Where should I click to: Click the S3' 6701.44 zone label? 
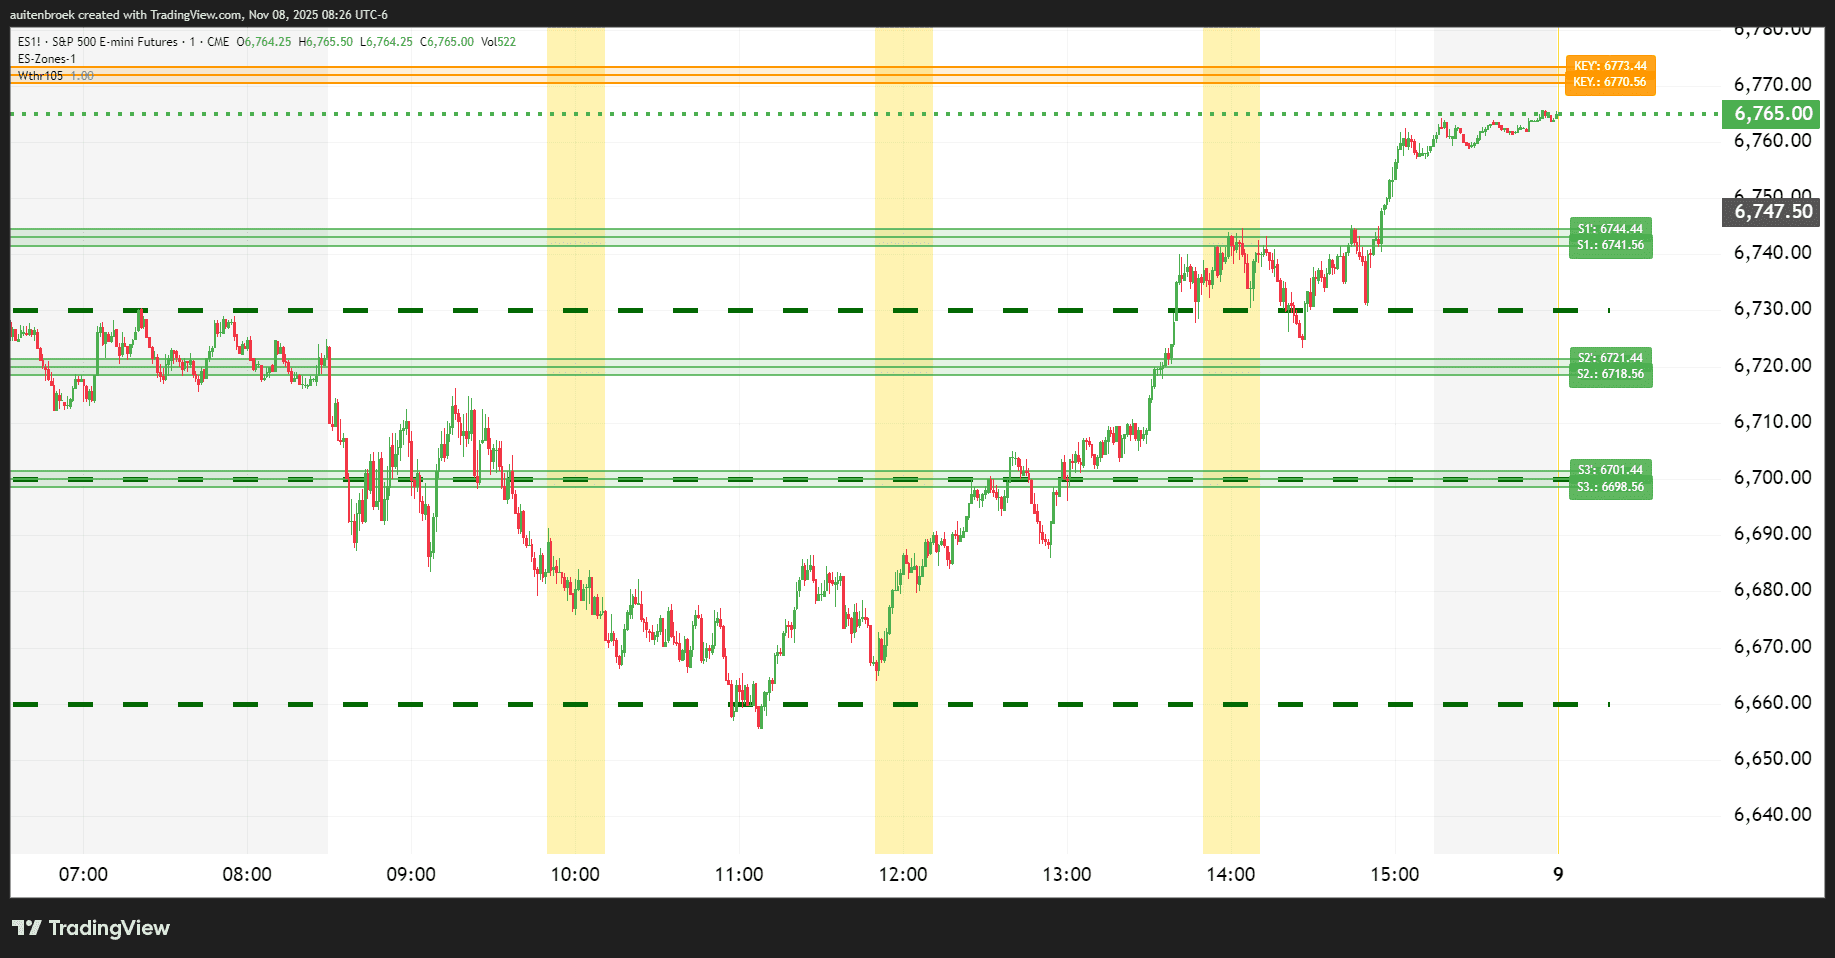[x=1610, y=470]
